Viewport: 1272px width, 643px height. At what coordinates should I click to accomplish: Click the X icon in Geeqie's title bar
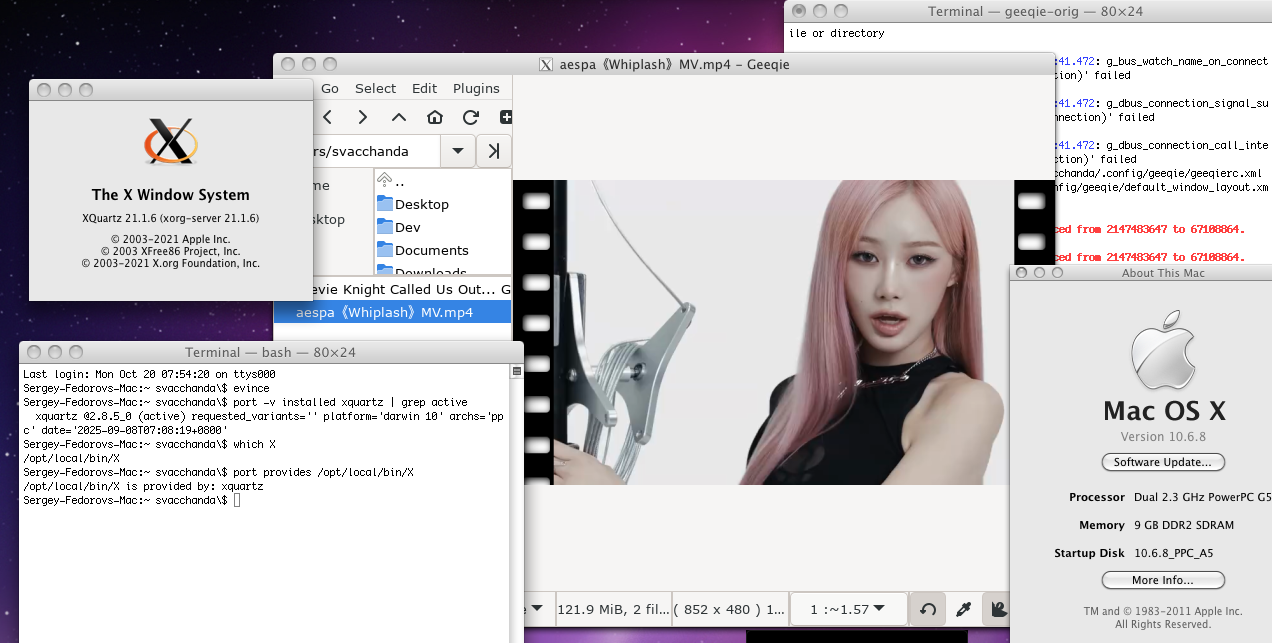(546, 64)
